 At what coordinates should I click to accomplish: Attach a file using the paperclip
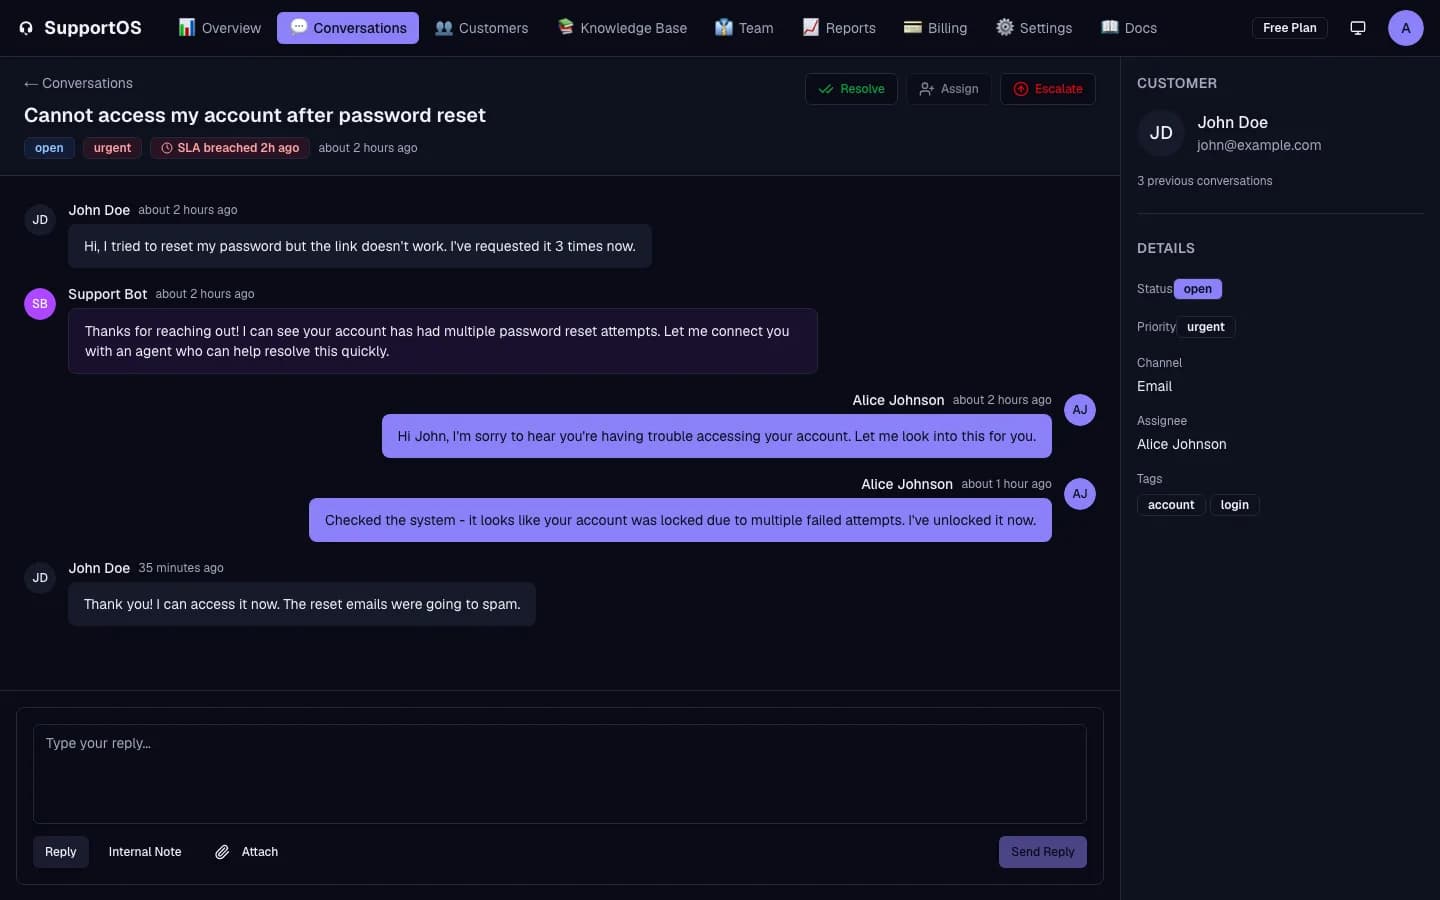click(x=246, y=852)
